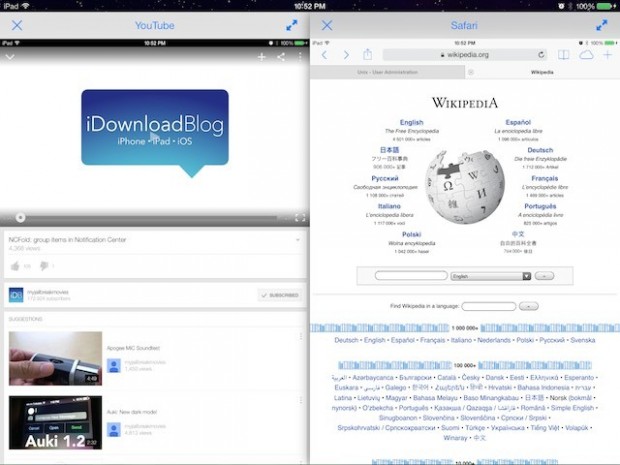Add YouTube video to playlist
The height and width of the screenshot is (465, 620).
point(261,58)
